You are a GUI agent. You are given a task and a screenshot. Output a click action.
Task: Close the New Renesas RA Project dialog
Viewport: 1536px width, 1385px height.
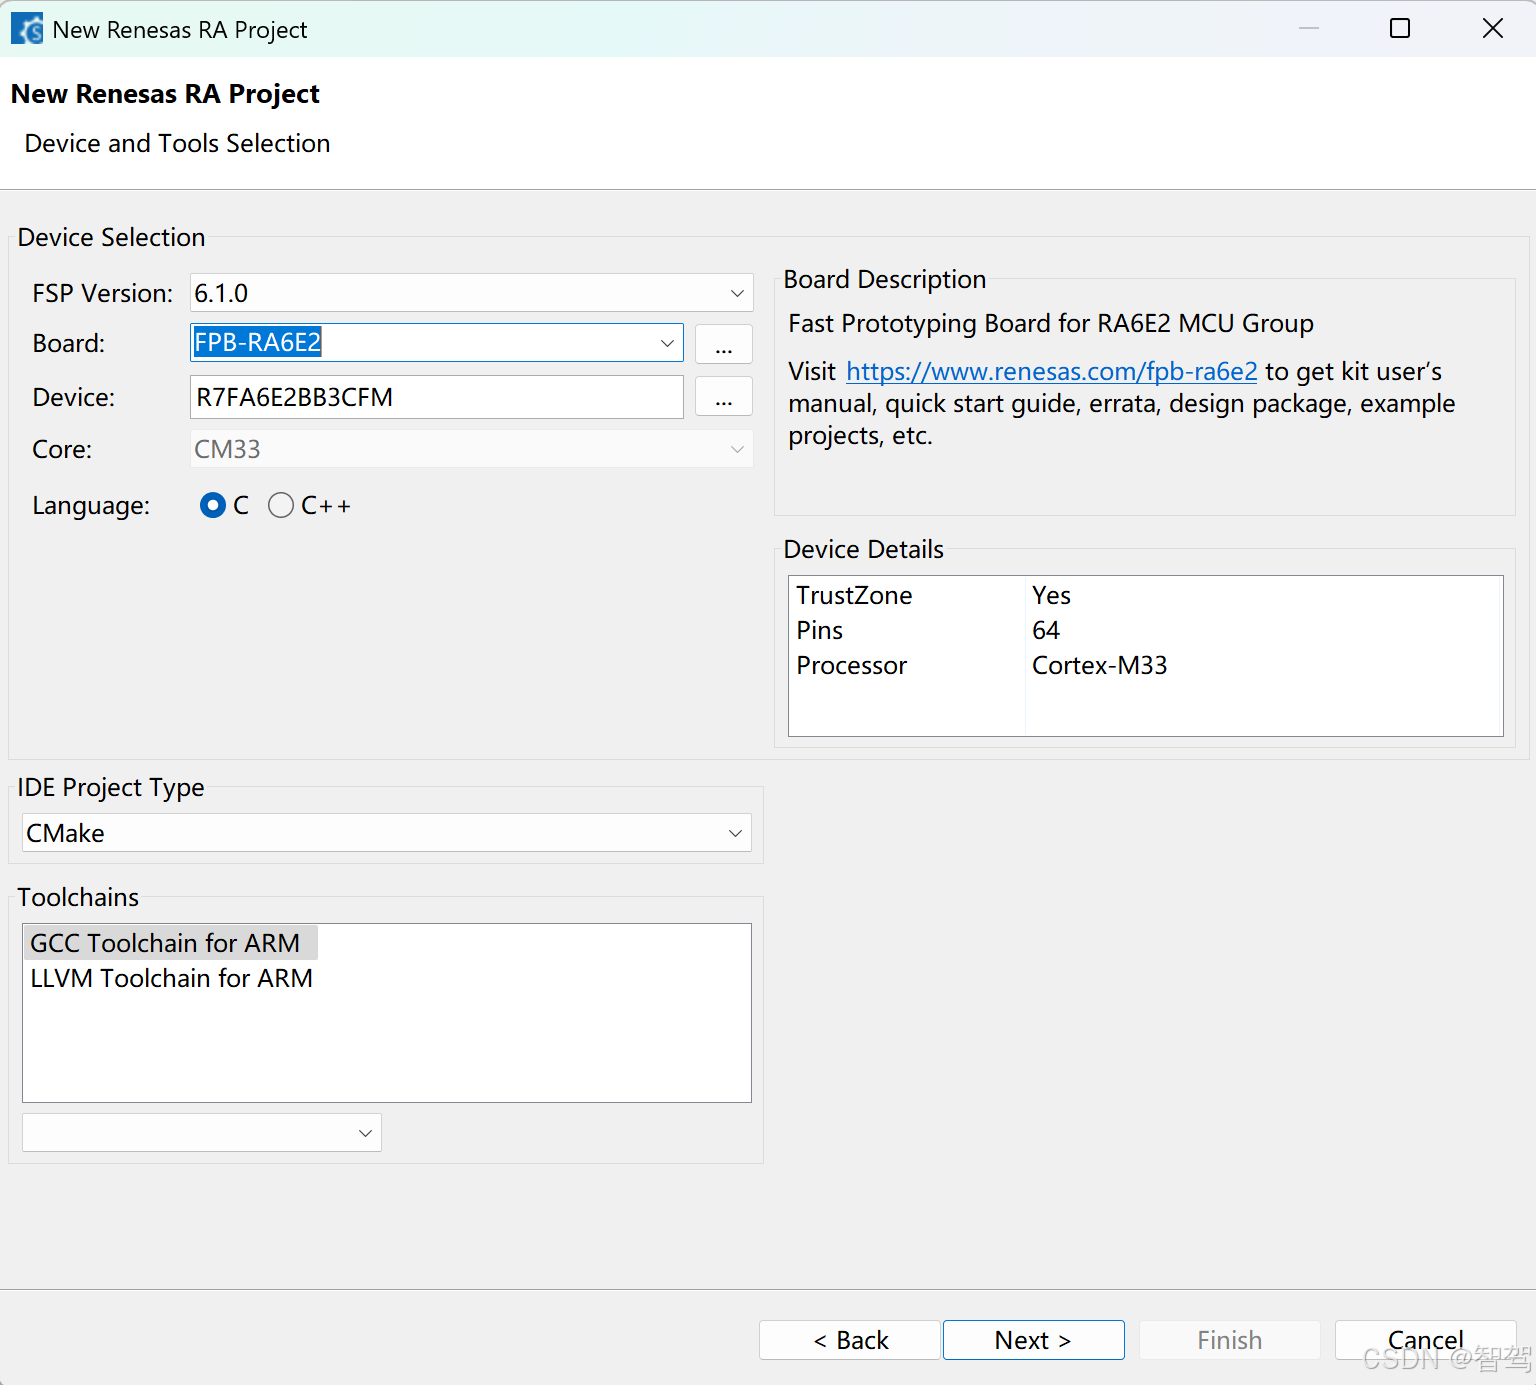tap(1492, 28)
